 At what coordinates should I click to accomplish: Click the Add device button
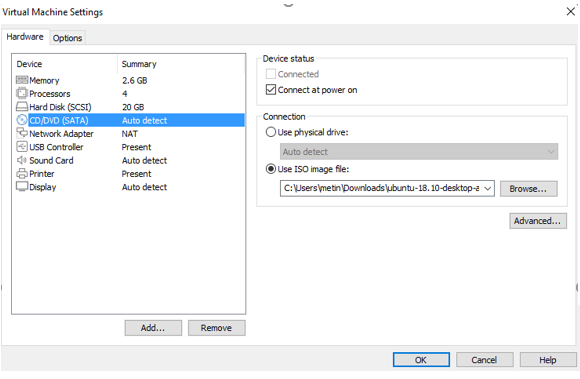coord(153,328)
